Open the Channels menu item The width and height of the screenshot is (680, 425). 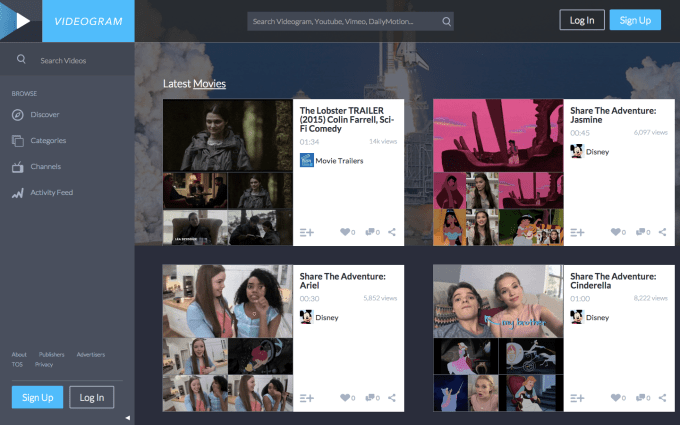pyautogui.click(x=46, y=167)
